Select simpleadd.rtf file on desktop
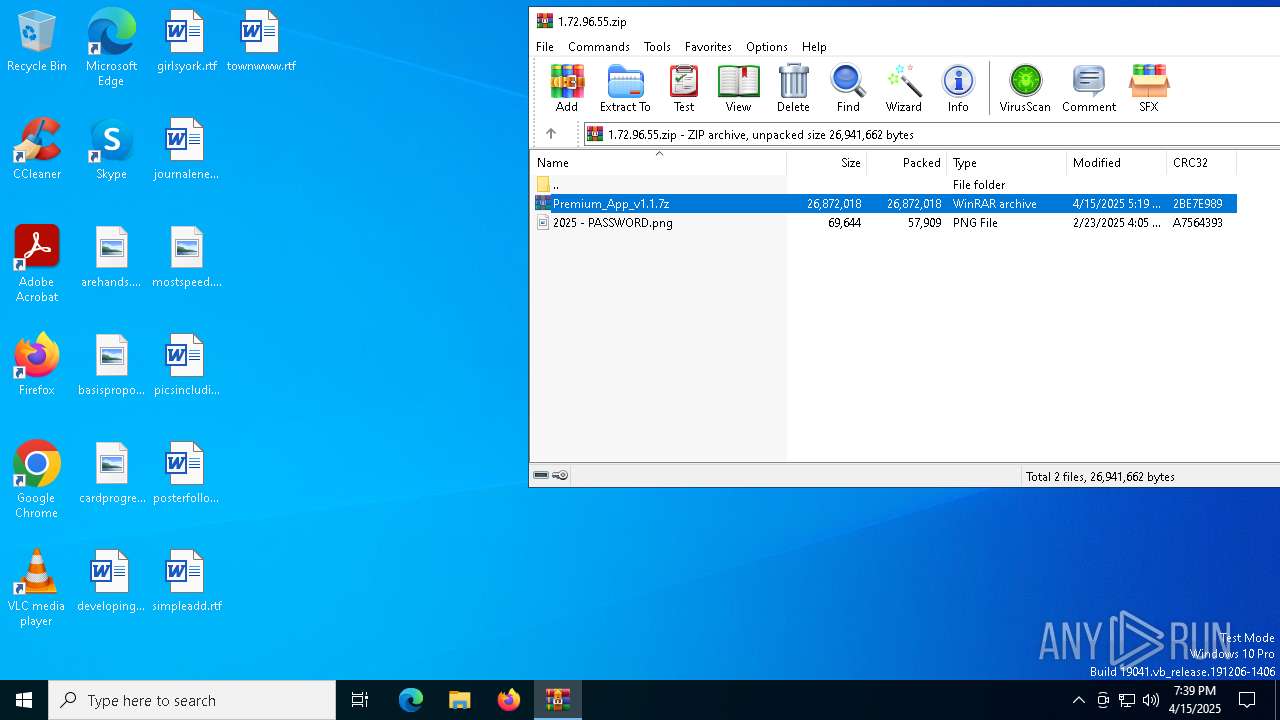Screen dimensions: 1280x720 (x=186, y=581)
